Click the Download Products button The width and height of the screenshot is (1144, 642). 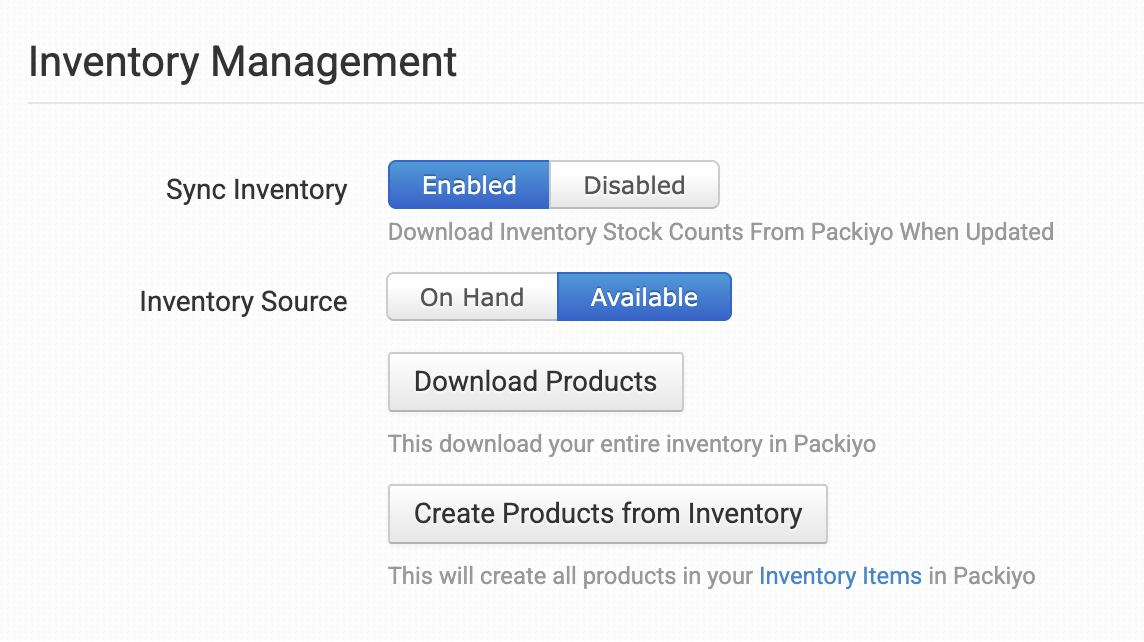click(536, 382)
